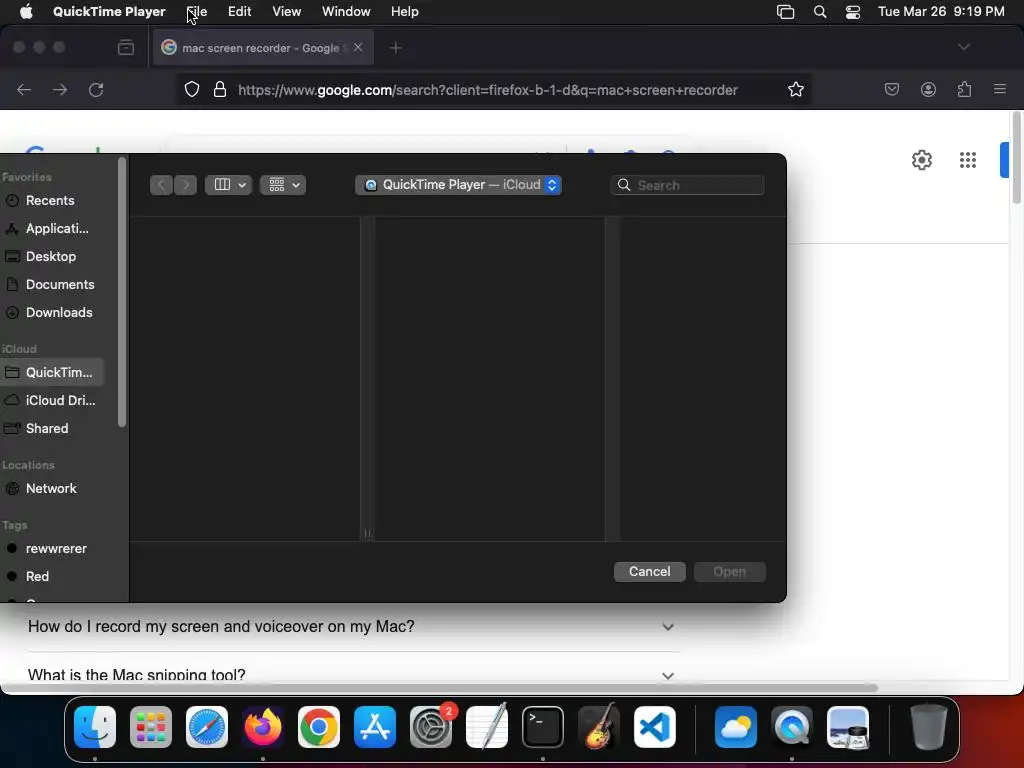Select Applications in the sidebar
Viewport: 1024px width, 768px height.
point(50,229)
